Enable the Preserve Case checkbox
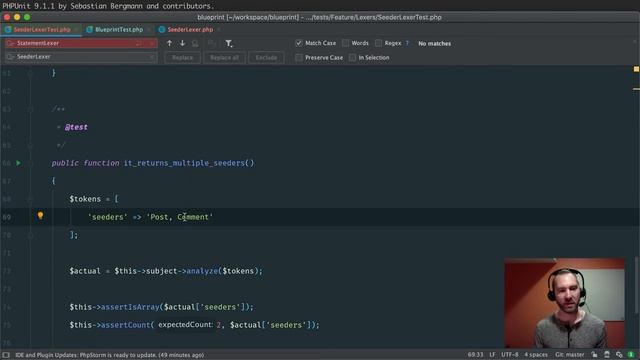 click(x=299, y=58)
